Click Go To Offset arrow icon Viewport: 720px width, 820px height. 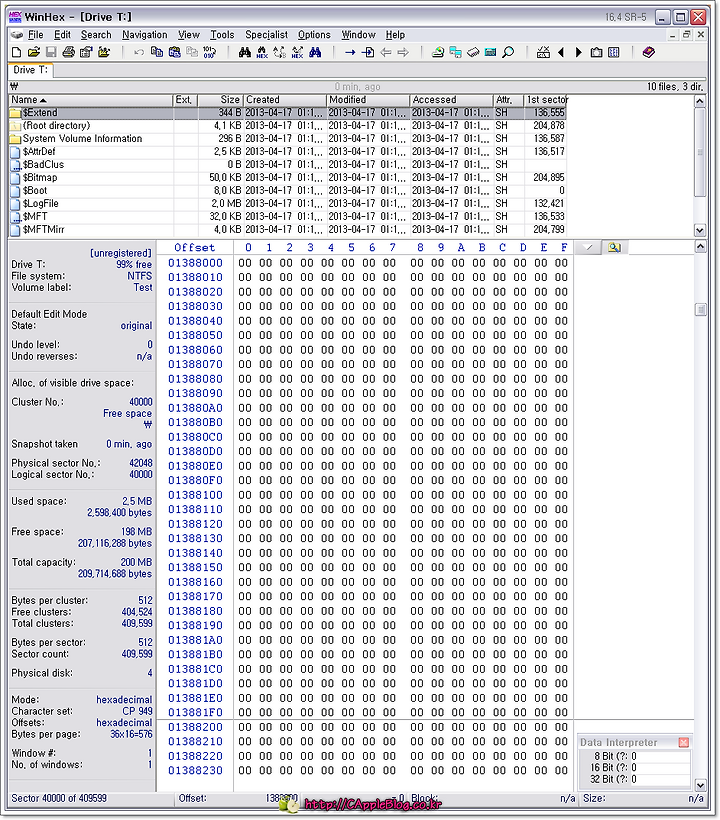[350, 52]
